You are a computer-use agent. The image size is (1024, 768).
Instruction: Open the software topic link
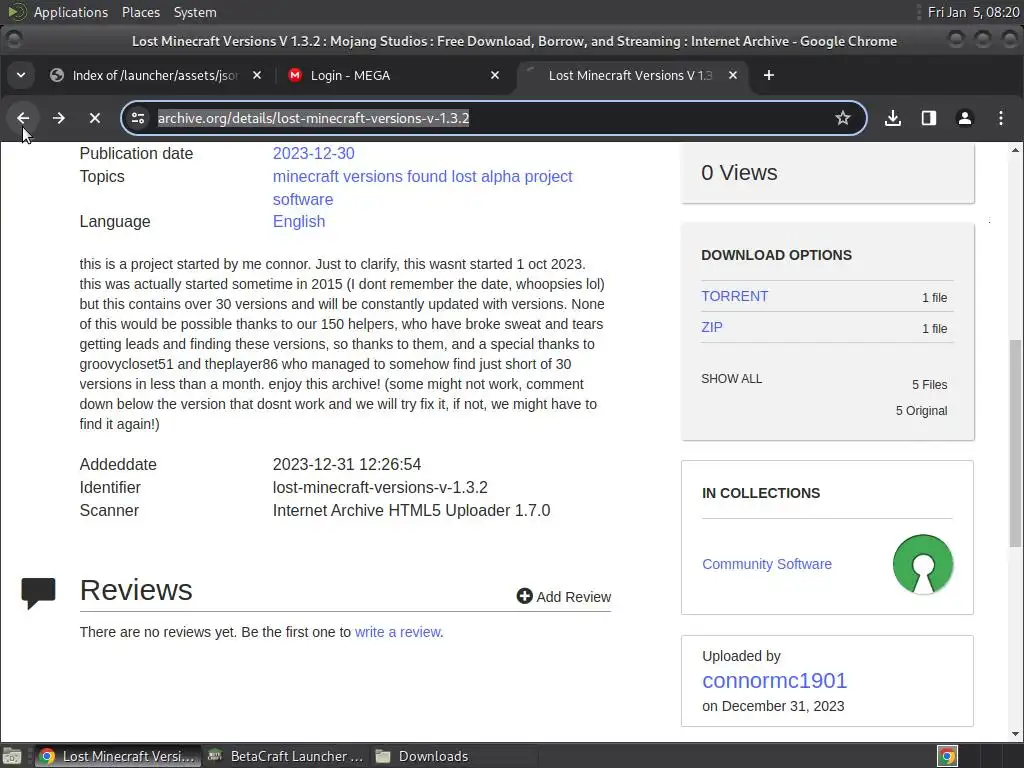point(303,199)
